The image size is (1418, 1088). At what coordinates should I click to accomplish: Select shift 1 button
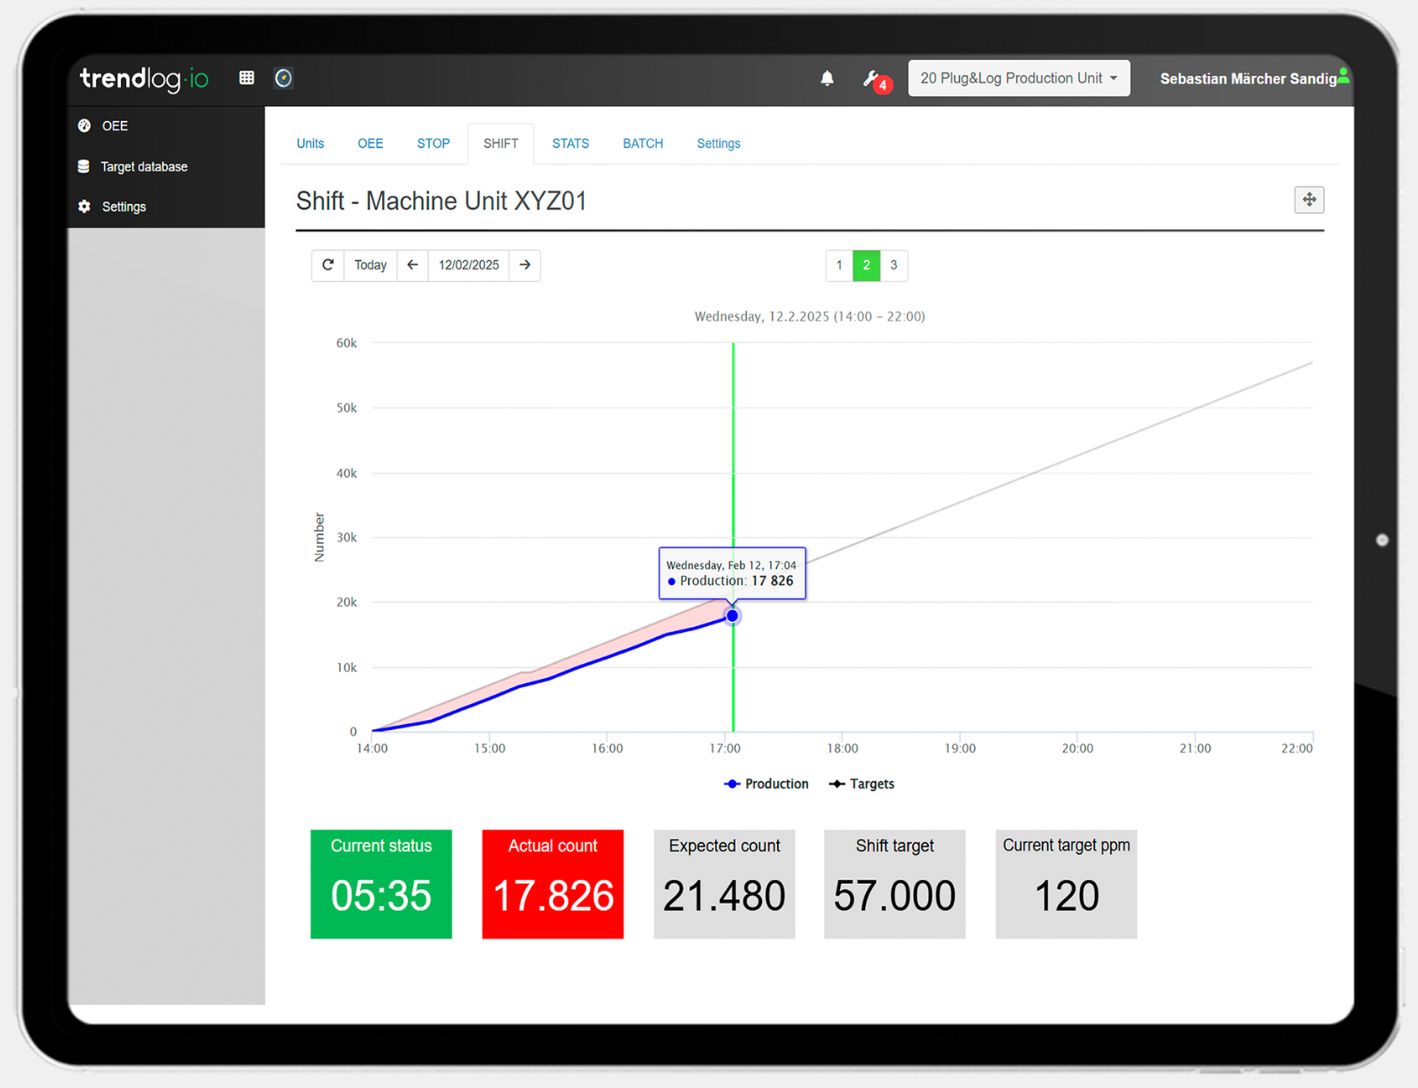pos(839,265)
